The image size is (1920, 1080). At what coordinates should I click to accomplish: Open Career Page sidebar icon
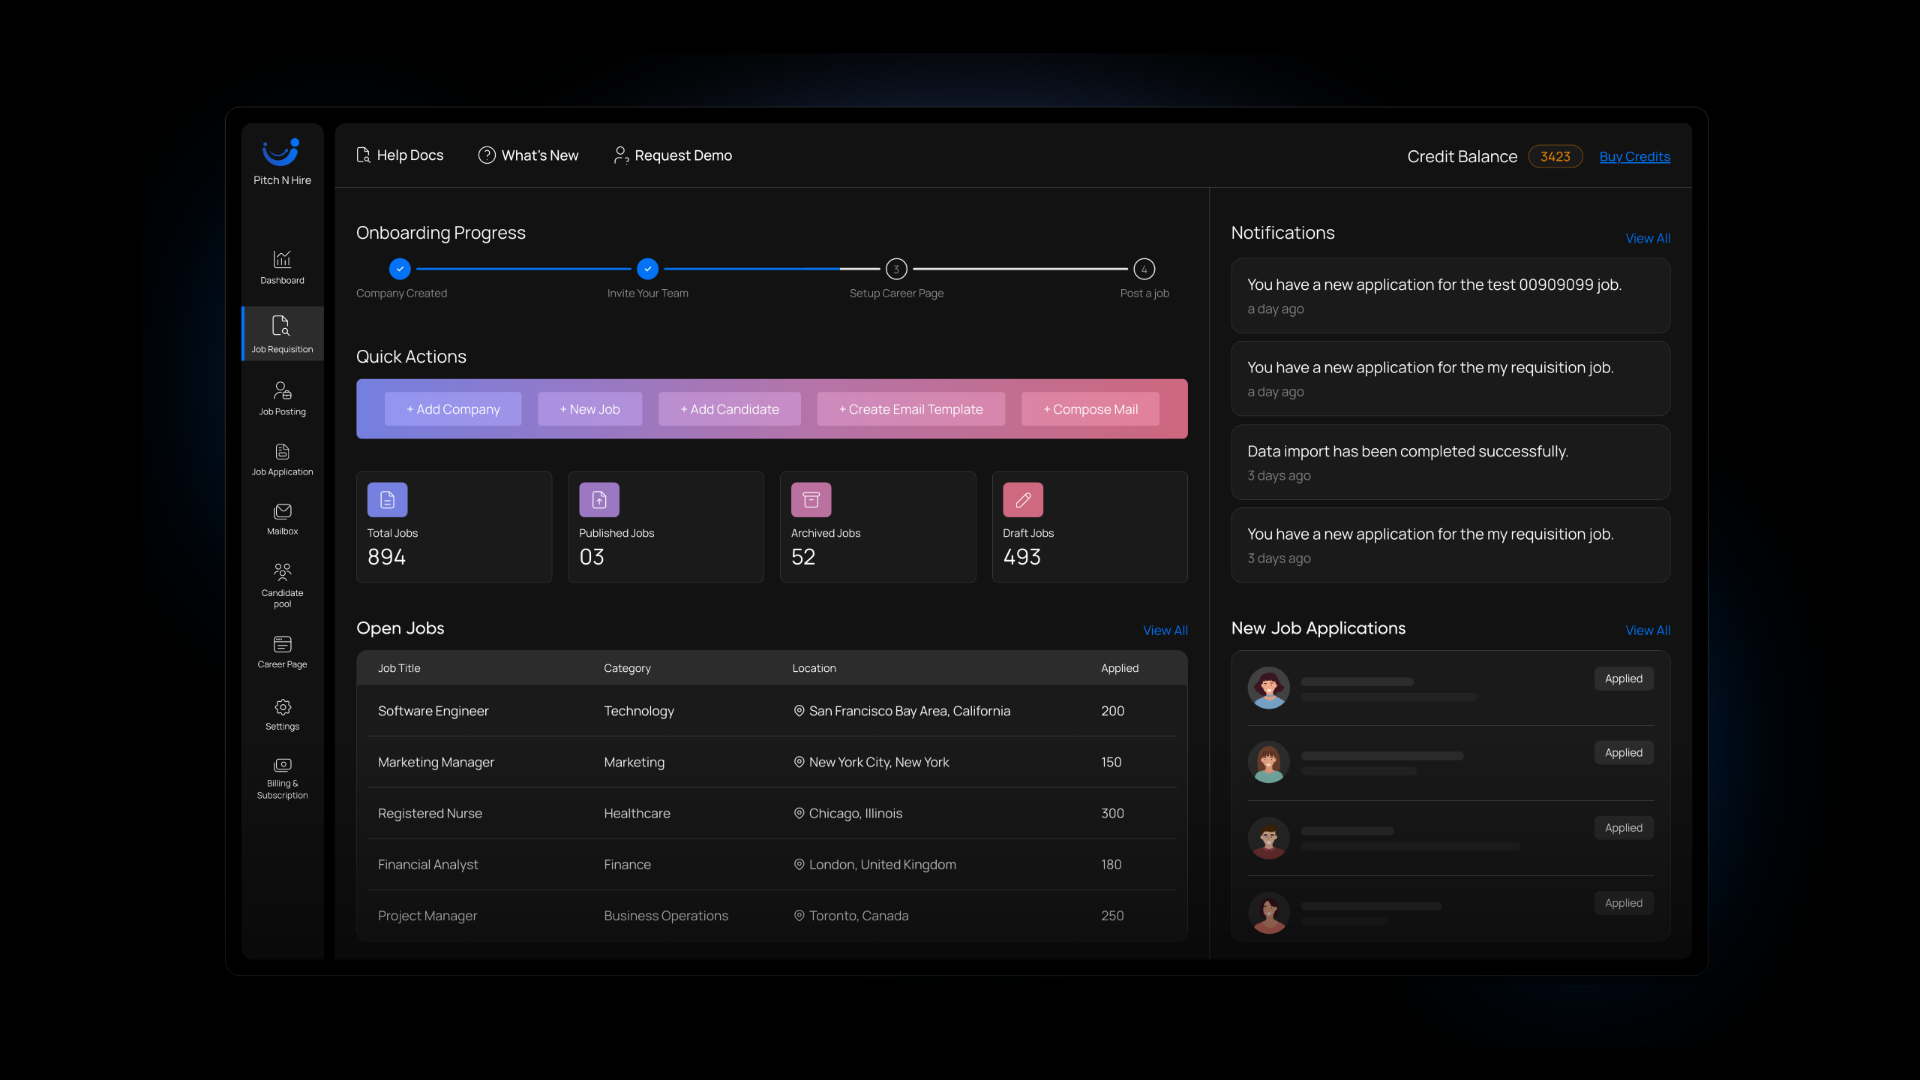point(282,645)
